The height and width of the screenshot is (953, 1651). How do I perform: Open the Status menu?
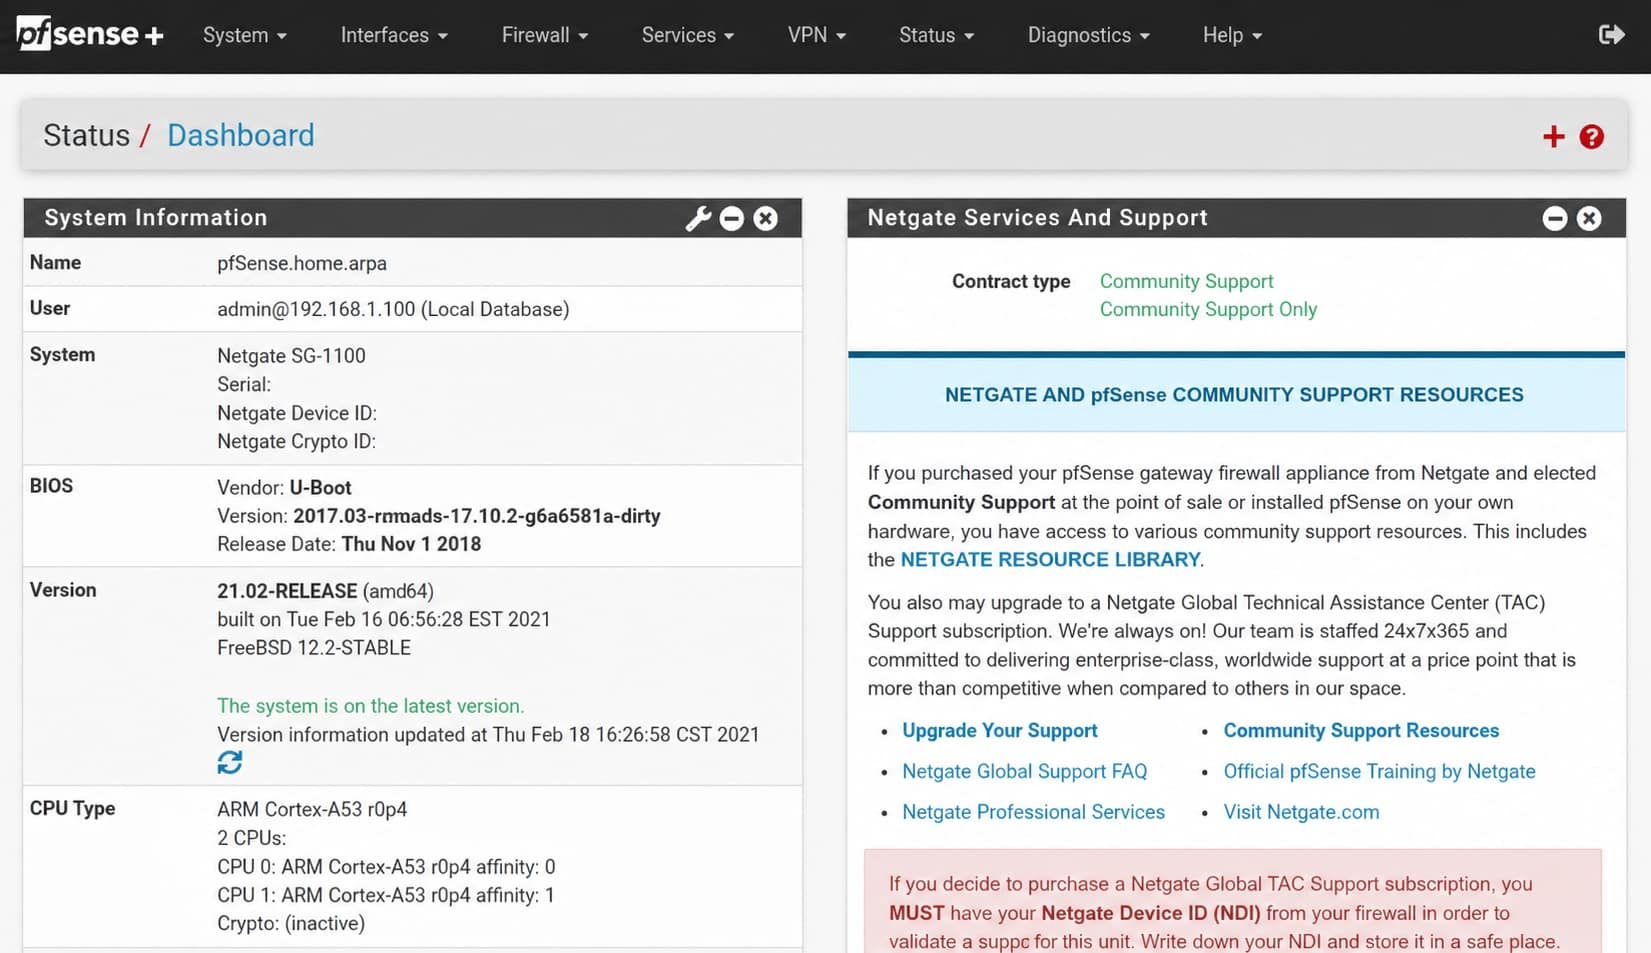pos(936,35)
